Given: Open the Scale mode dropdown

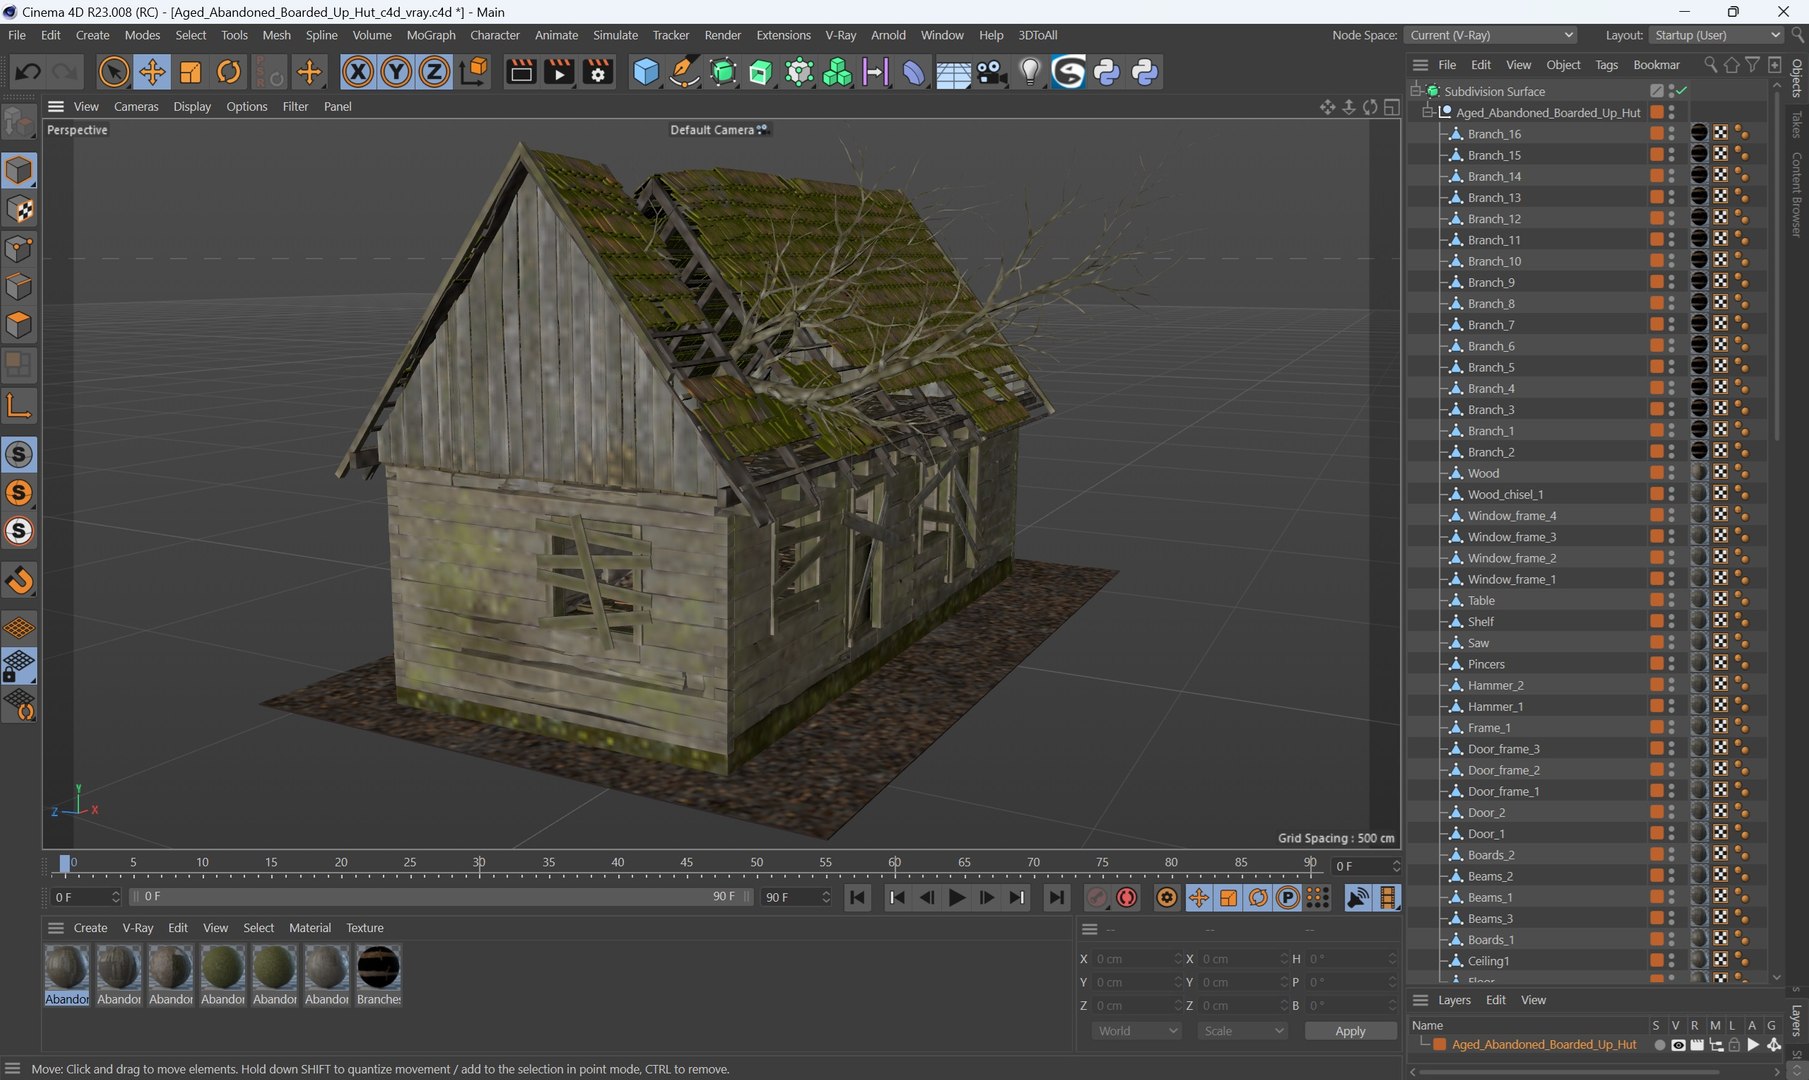Looking at the screenshot, I should pyautogui.click(x=1243, y=1031).
